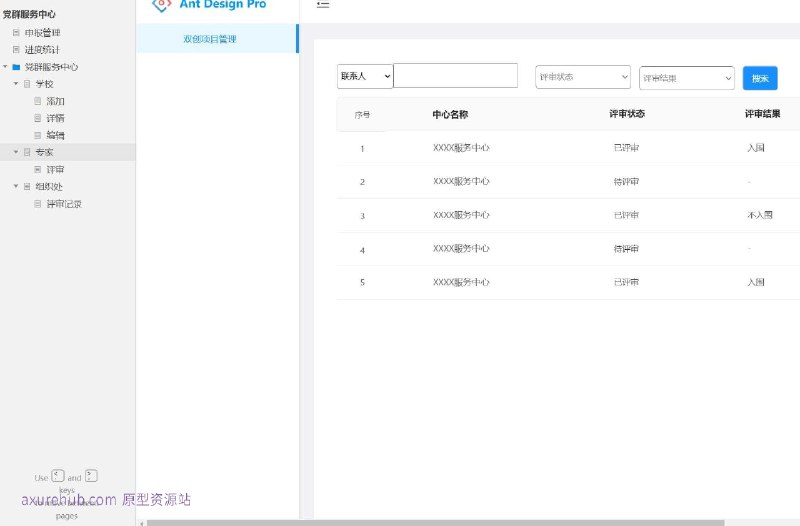Open the 组织处 tree item
Viewport: 800px width, 526px height.
click(49, 186)
